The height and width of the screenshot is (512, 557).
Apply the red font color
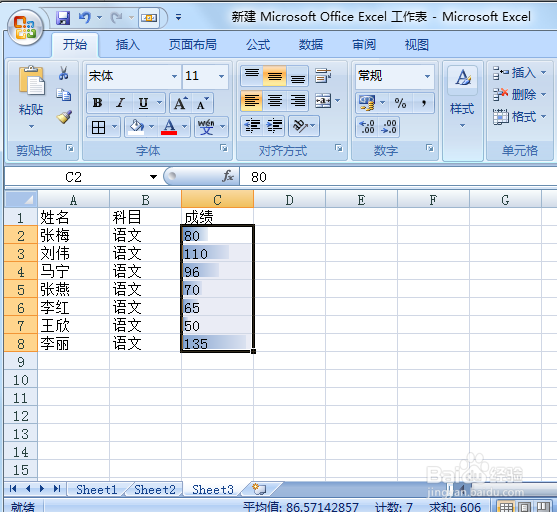tap(169, 127)
